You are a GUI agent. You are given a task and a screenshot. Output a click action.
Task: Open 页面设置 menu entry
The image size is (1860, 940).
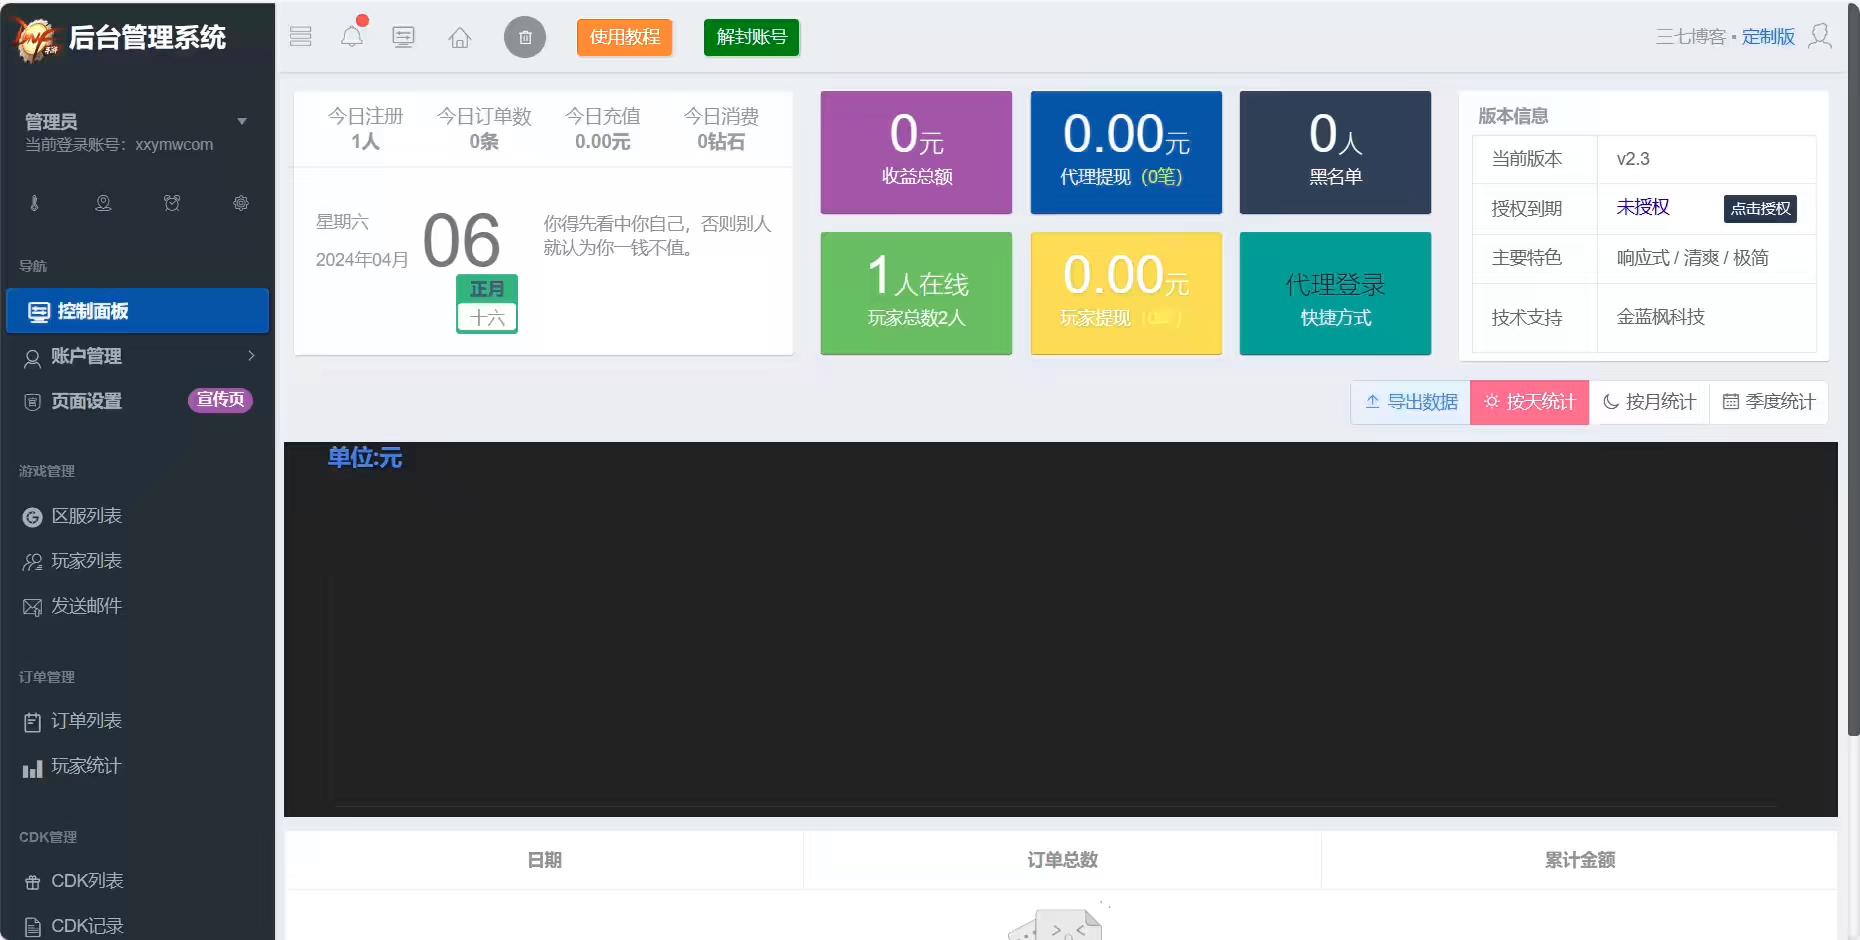87,401
